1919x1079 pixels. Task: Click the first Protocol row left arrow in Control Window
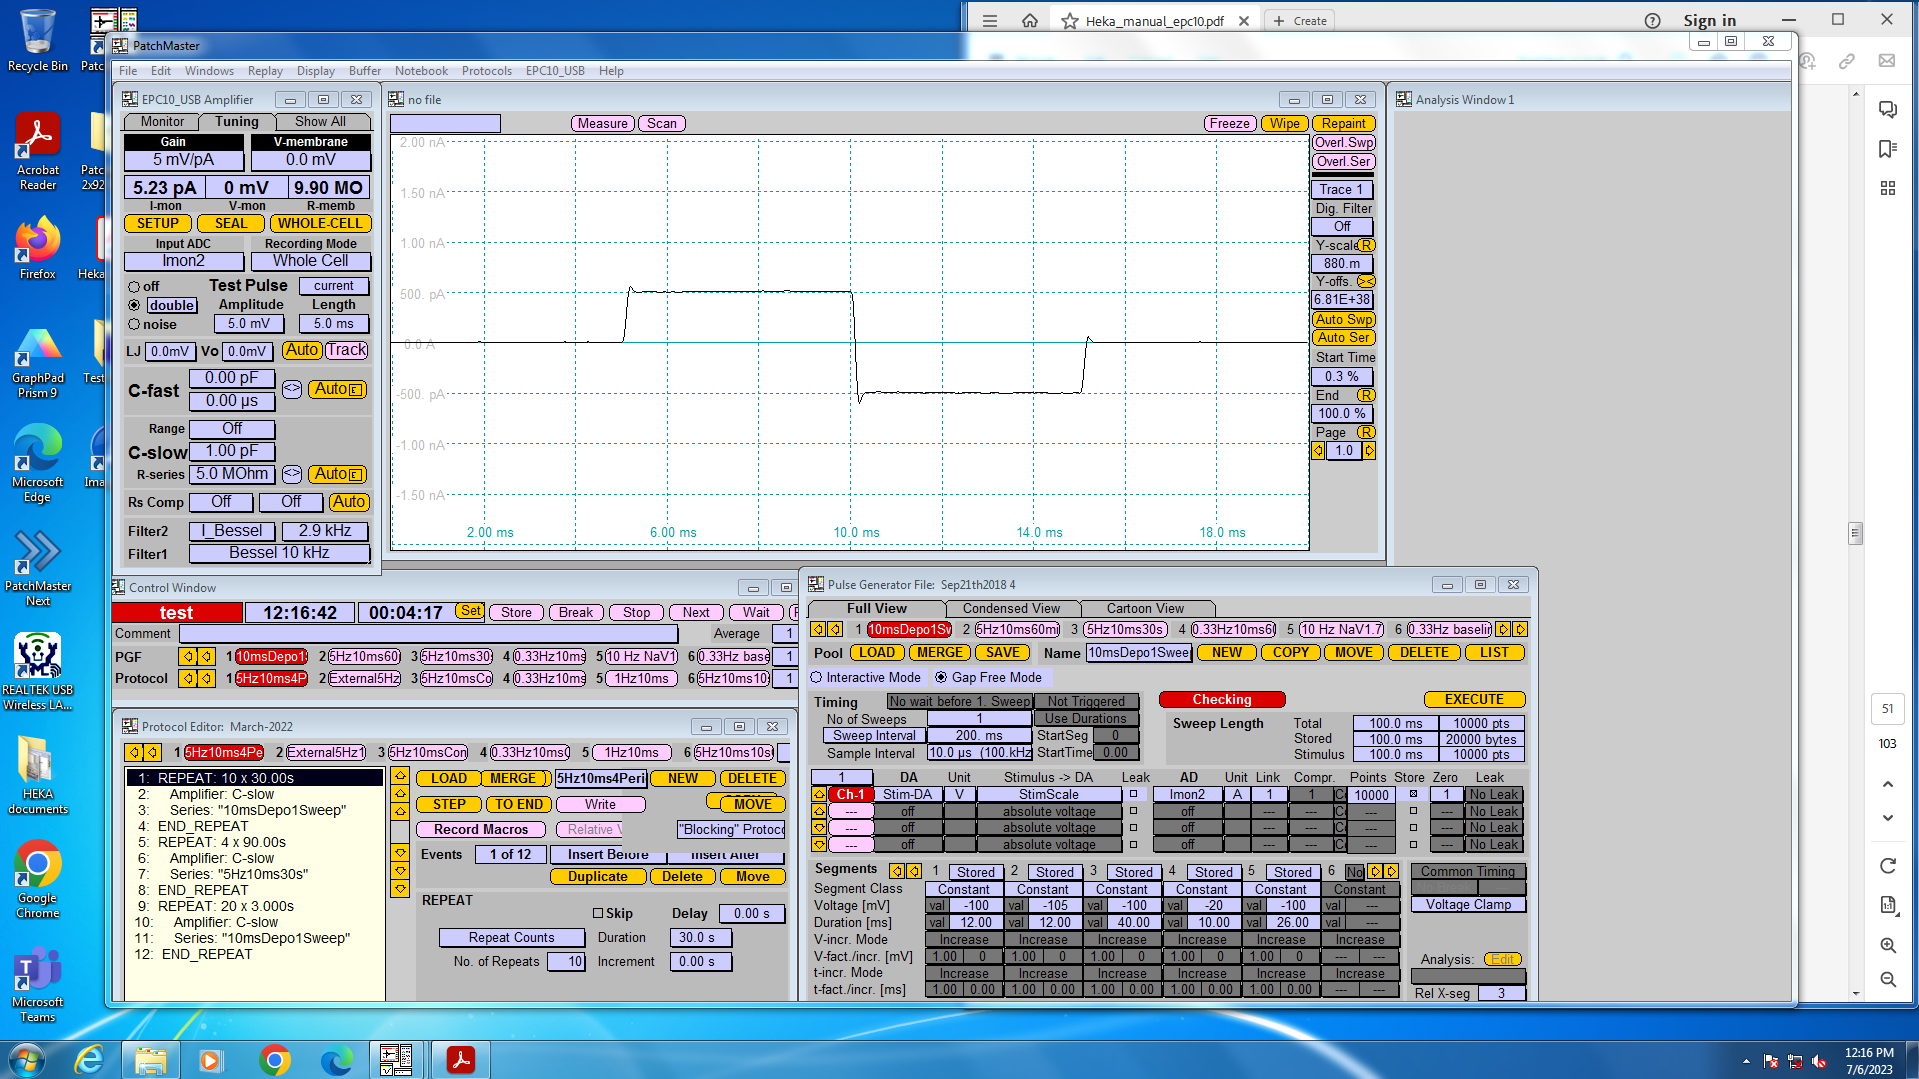click(x=187, y=678)
